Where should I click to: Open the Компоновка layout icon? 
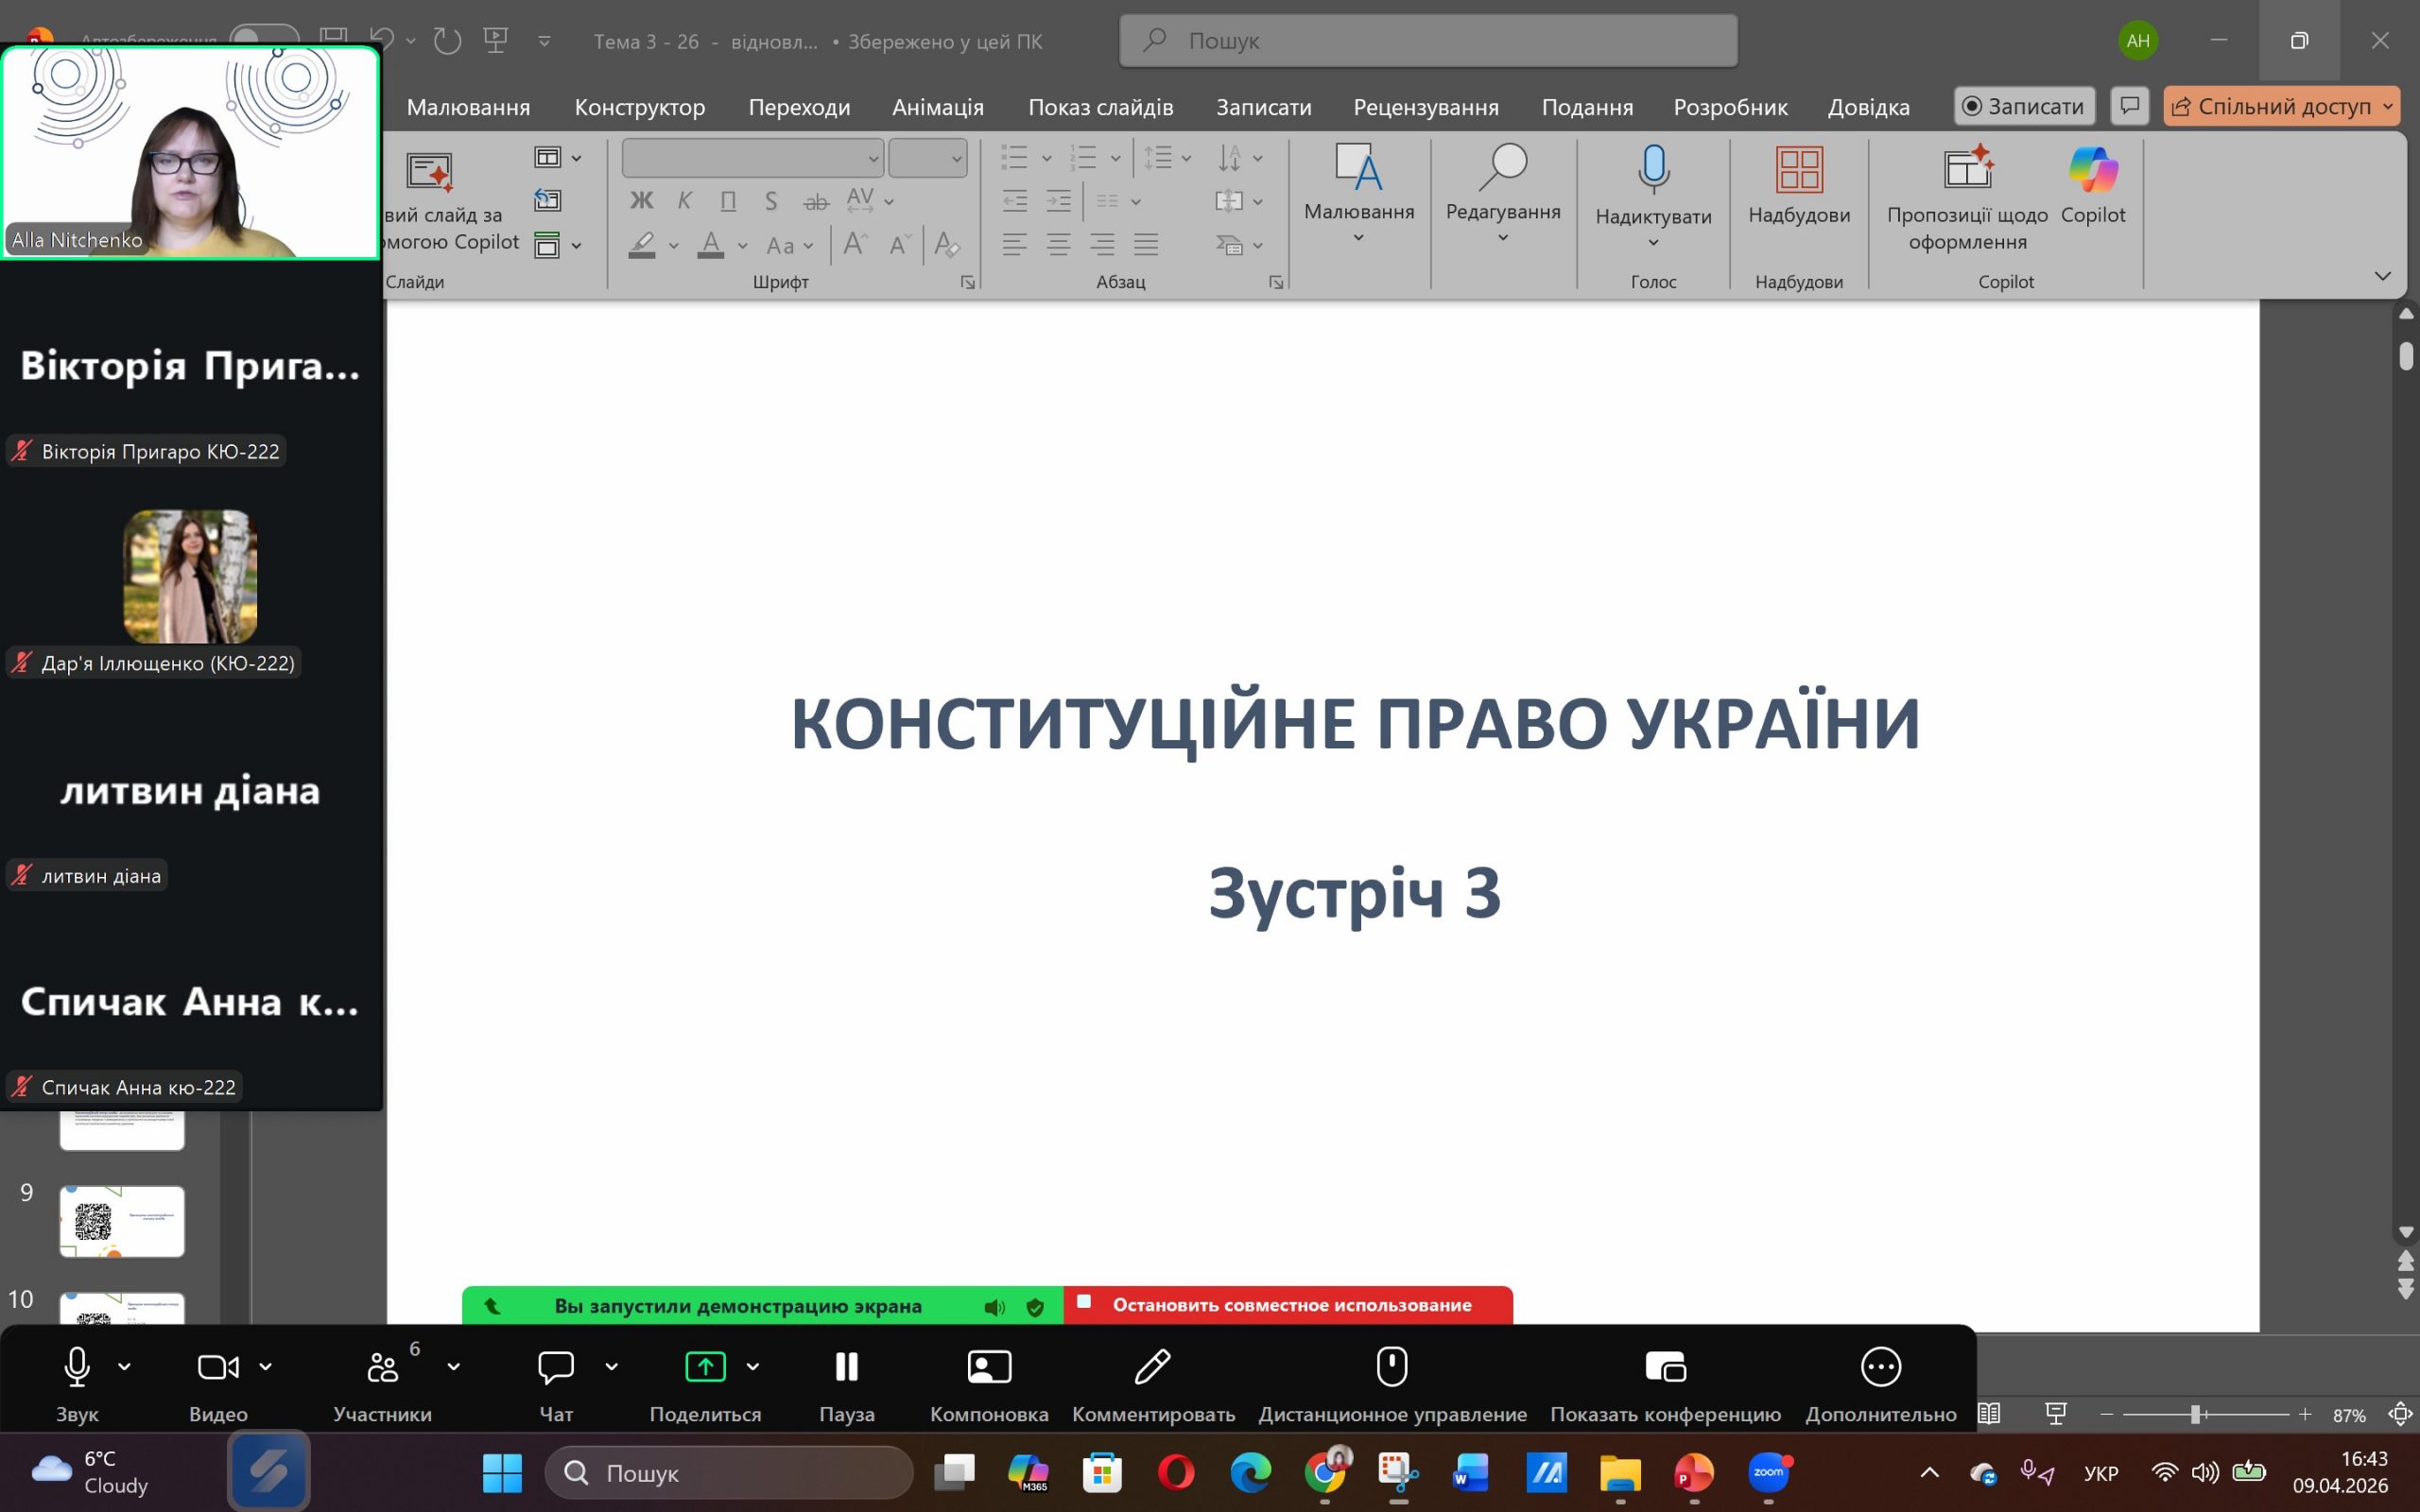click(x=989, y=1366)
